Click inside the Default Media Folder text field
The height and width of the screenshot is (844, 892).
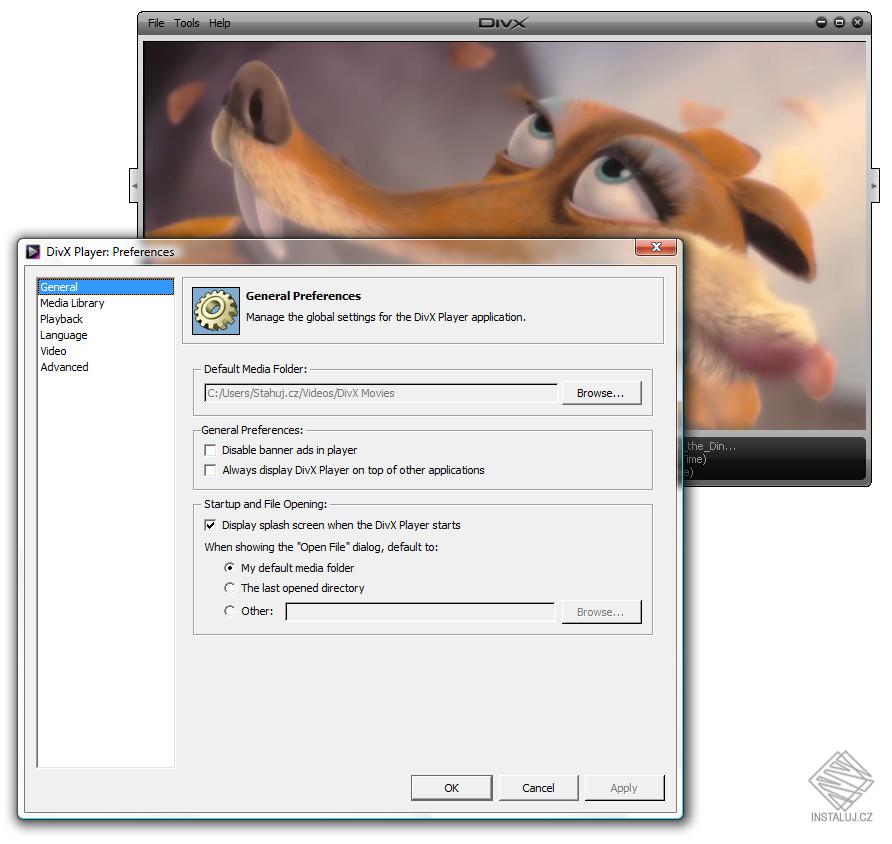(x=380, y=393)
